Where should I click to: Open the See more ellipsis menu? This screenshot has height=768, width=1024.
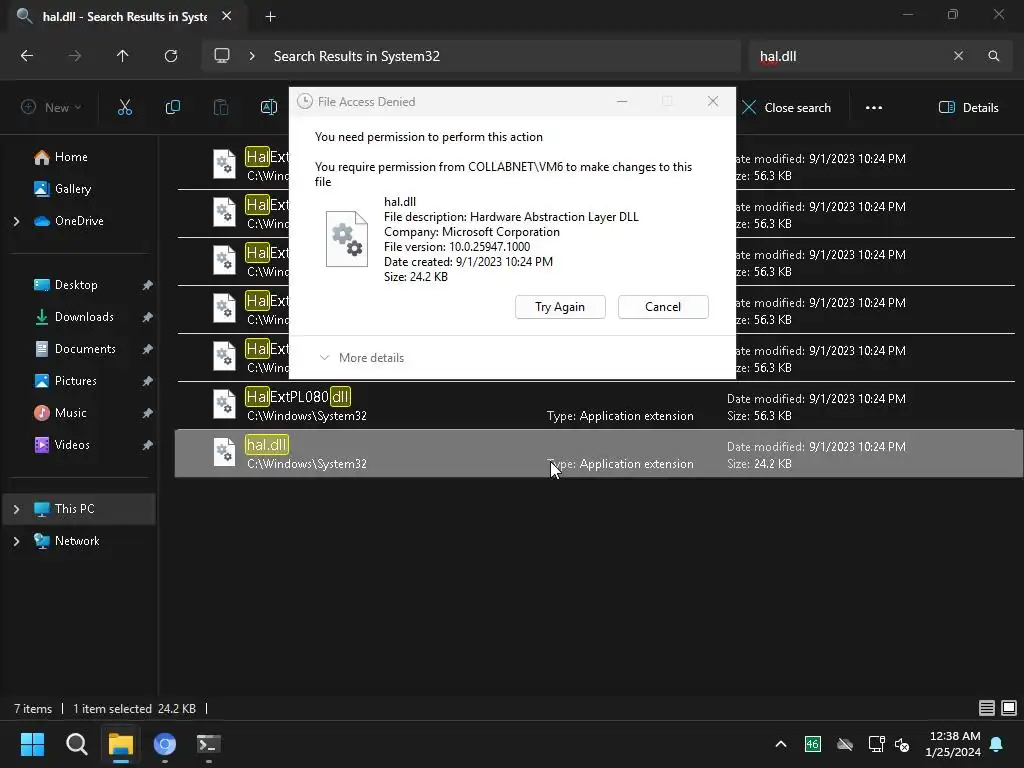874,108
